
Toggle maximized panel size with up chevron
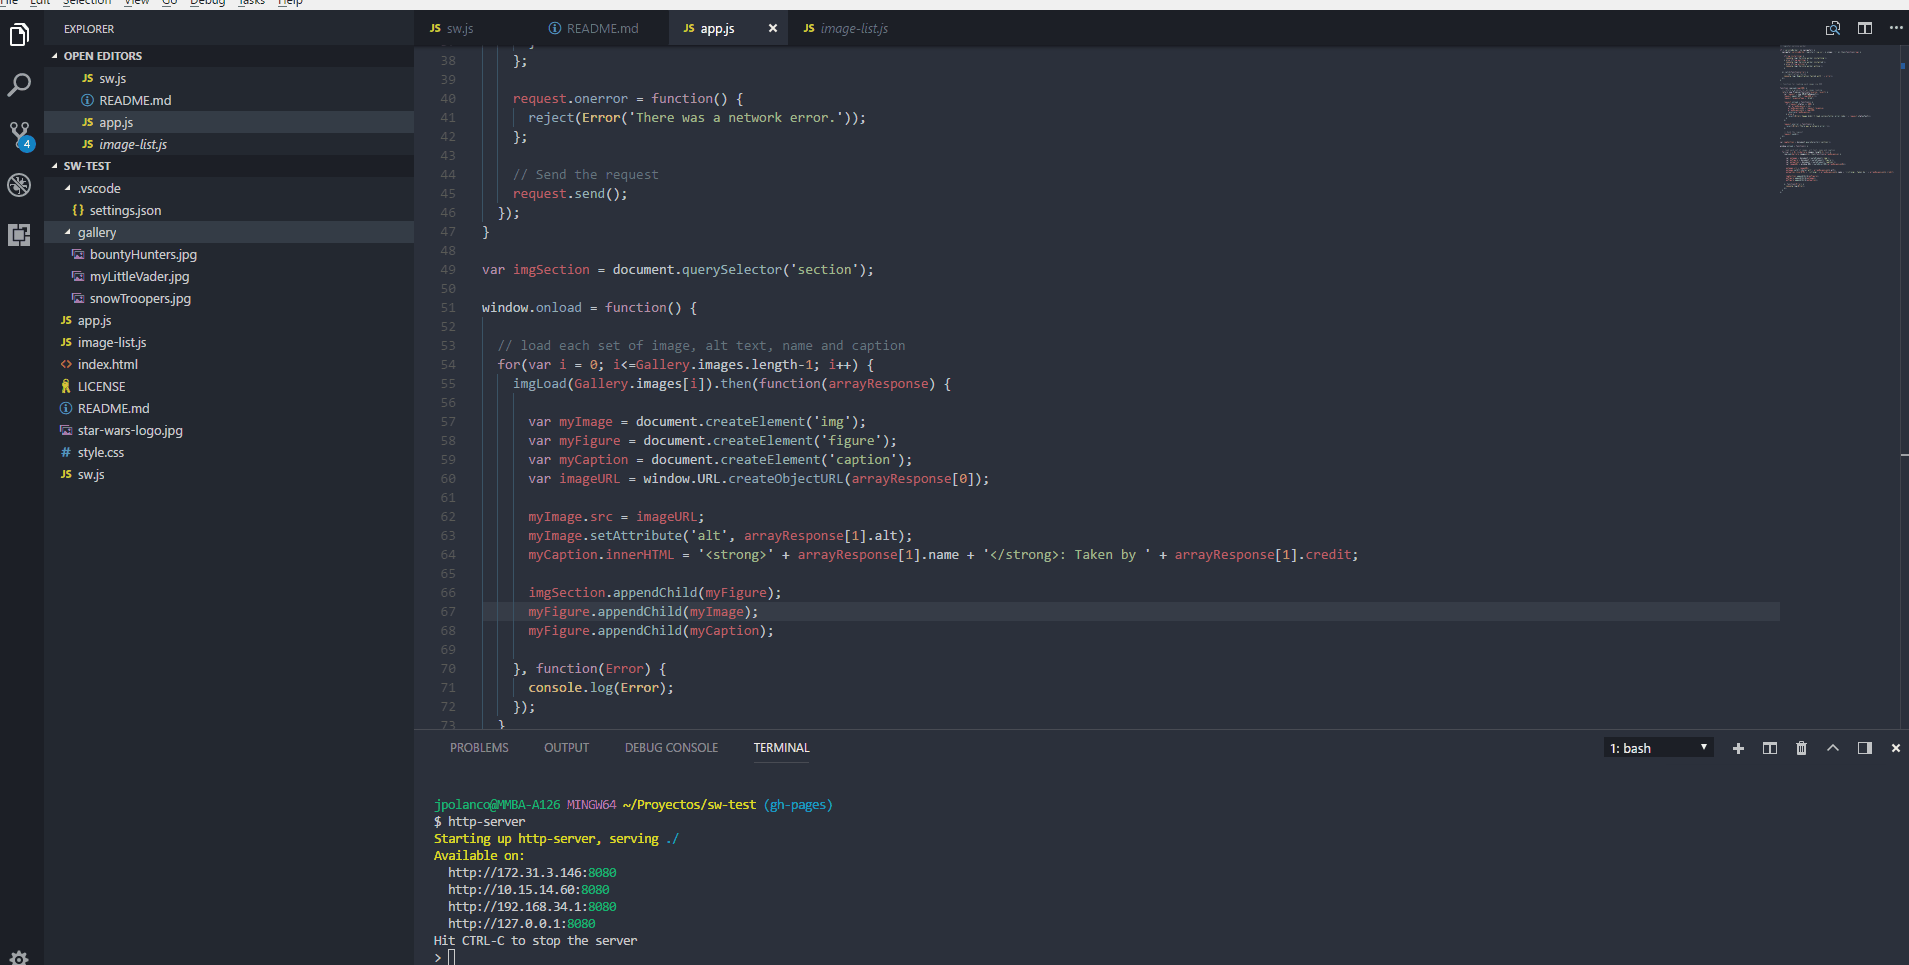[1833, 748]
